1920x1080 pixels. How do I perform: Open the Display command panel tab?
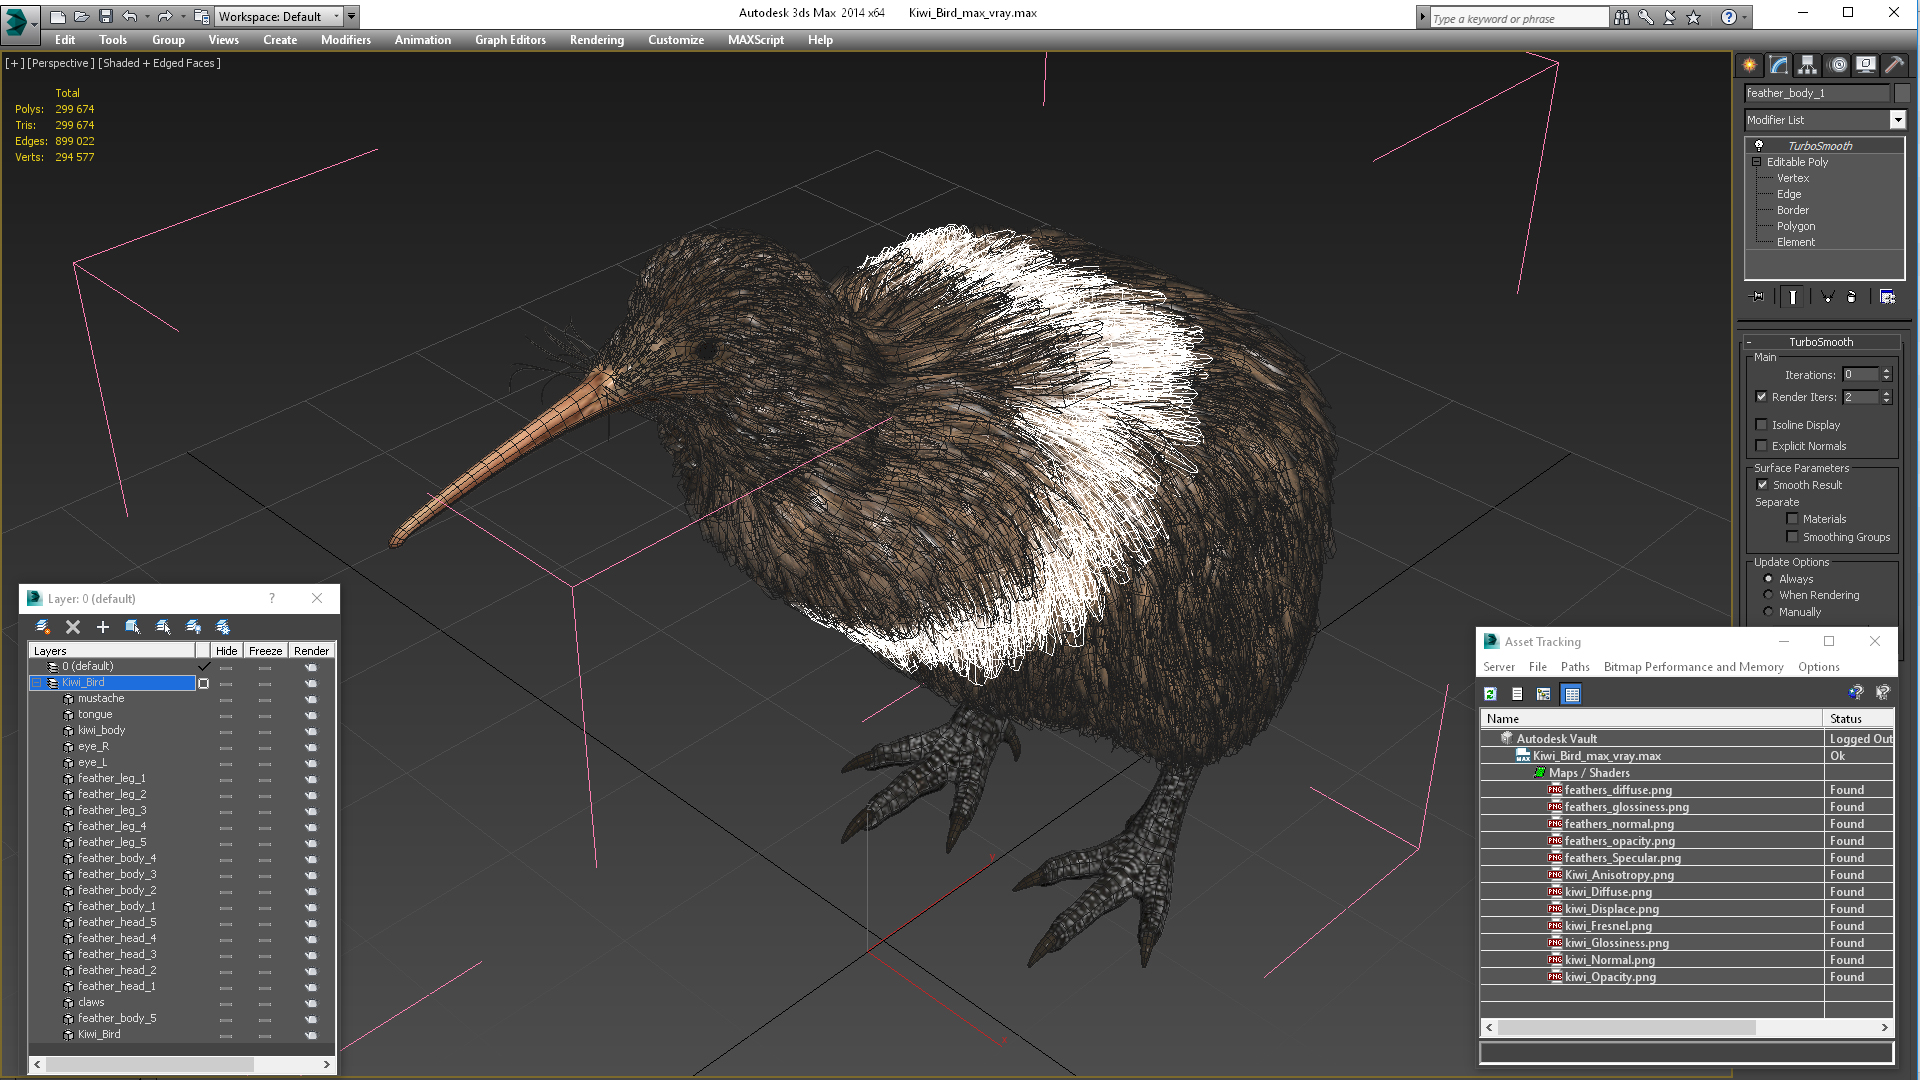pos(1866,65)
